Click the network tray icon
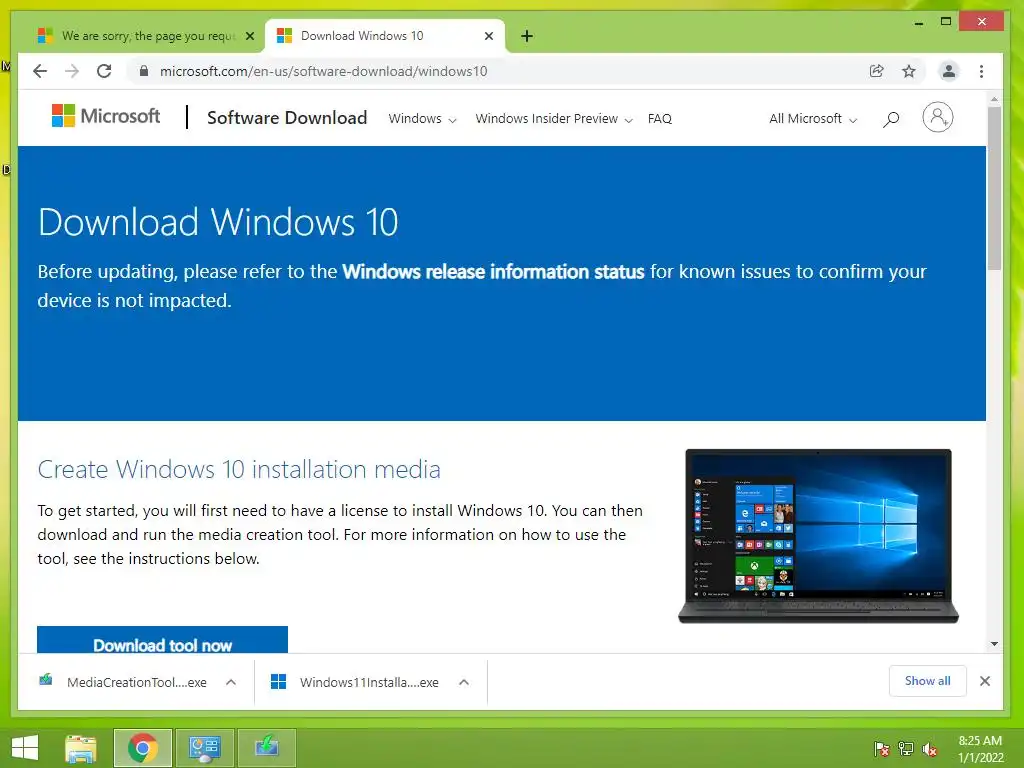Image resolution: width=1024 pixels, height=768 pixels. point(906,748)
